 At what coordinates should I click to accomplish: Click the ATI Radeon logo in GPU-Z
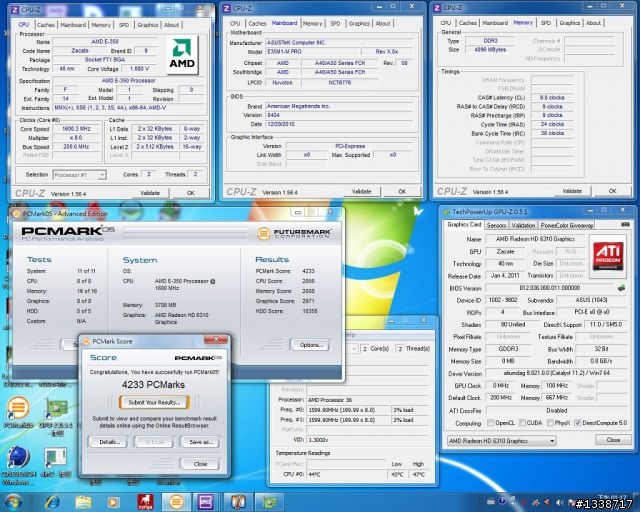[608, 256]
